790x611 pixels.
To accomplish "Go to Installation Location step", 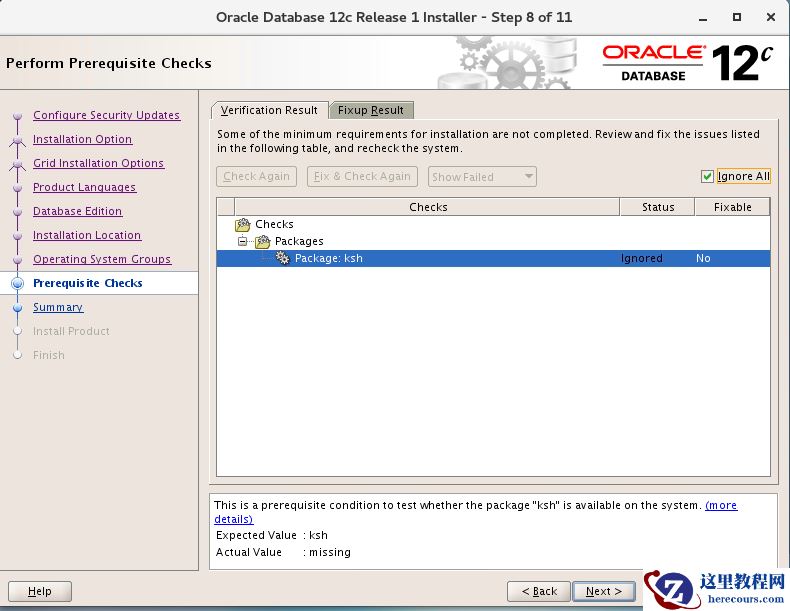I will coord(87,235).
